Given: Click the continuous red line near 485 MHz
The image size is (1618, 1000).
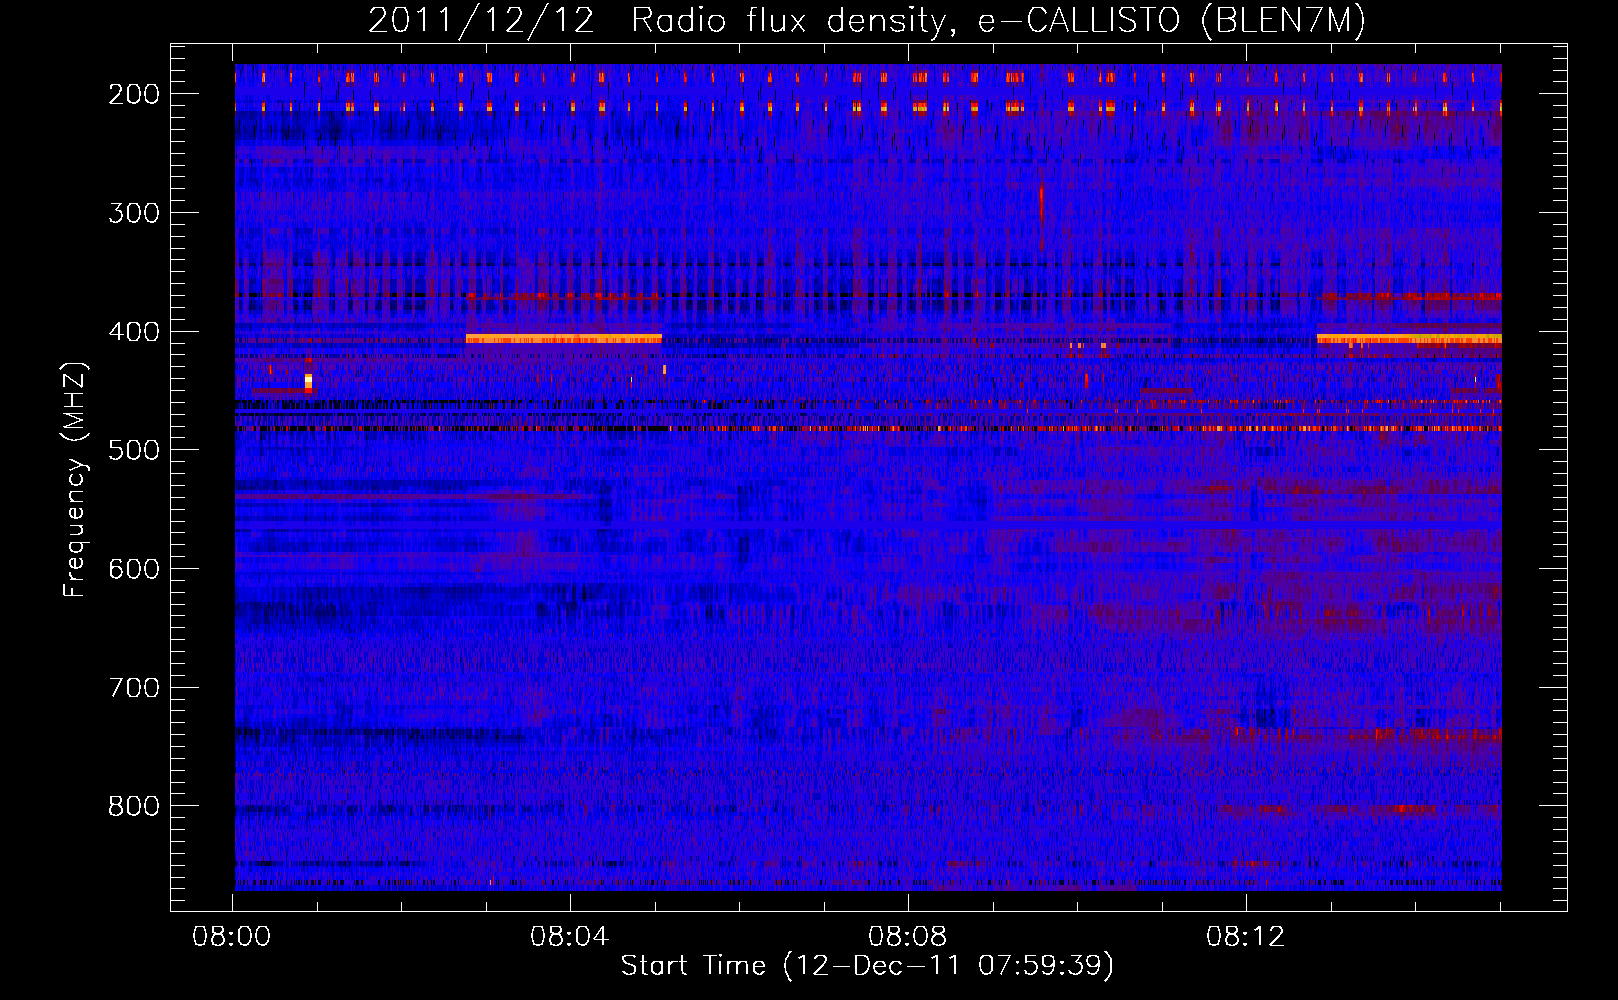Looking at the screenshot, I should pyautogui.click(x=868, y=429).
